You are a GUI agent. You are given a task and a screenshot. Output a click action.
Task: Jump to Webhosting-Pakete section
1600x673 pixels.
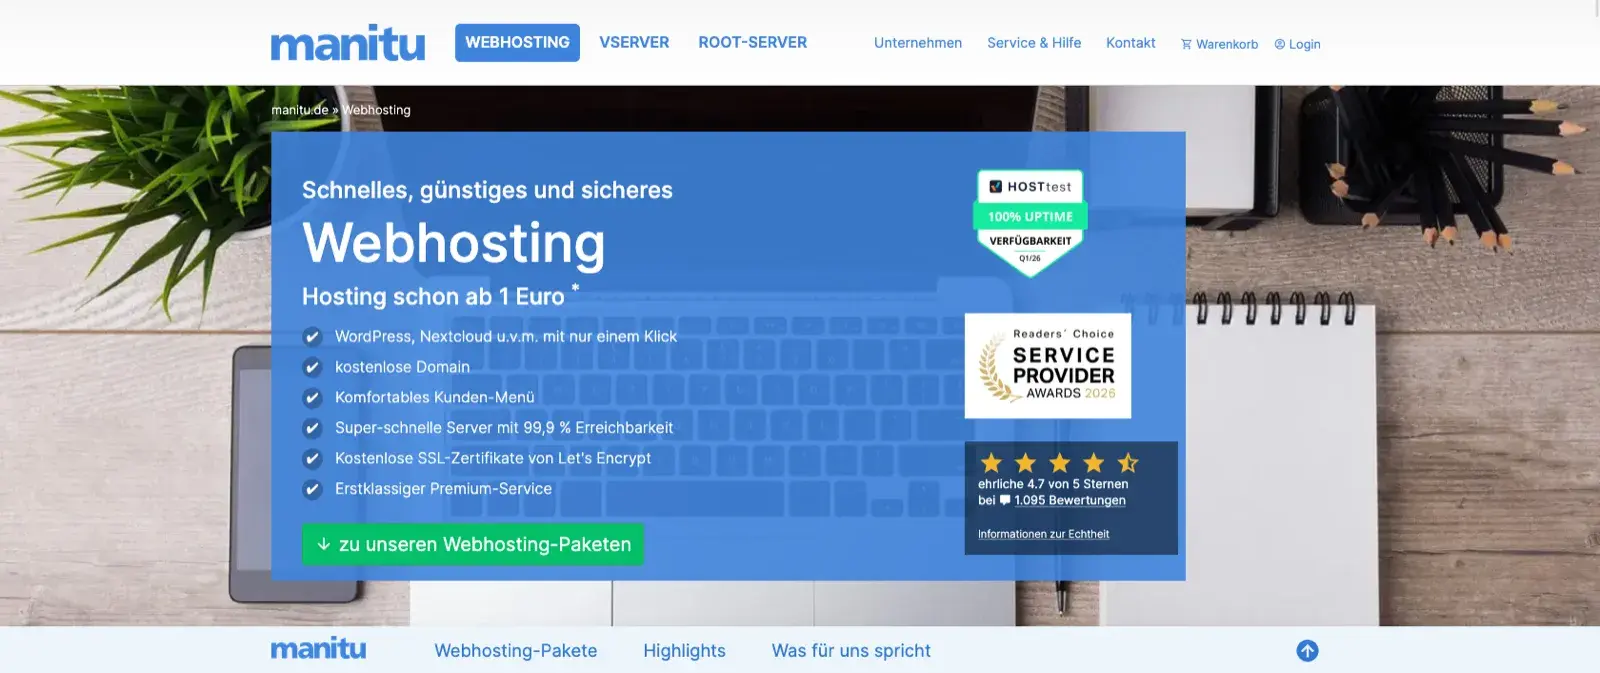pyautogui.click(x=515, y=651)
